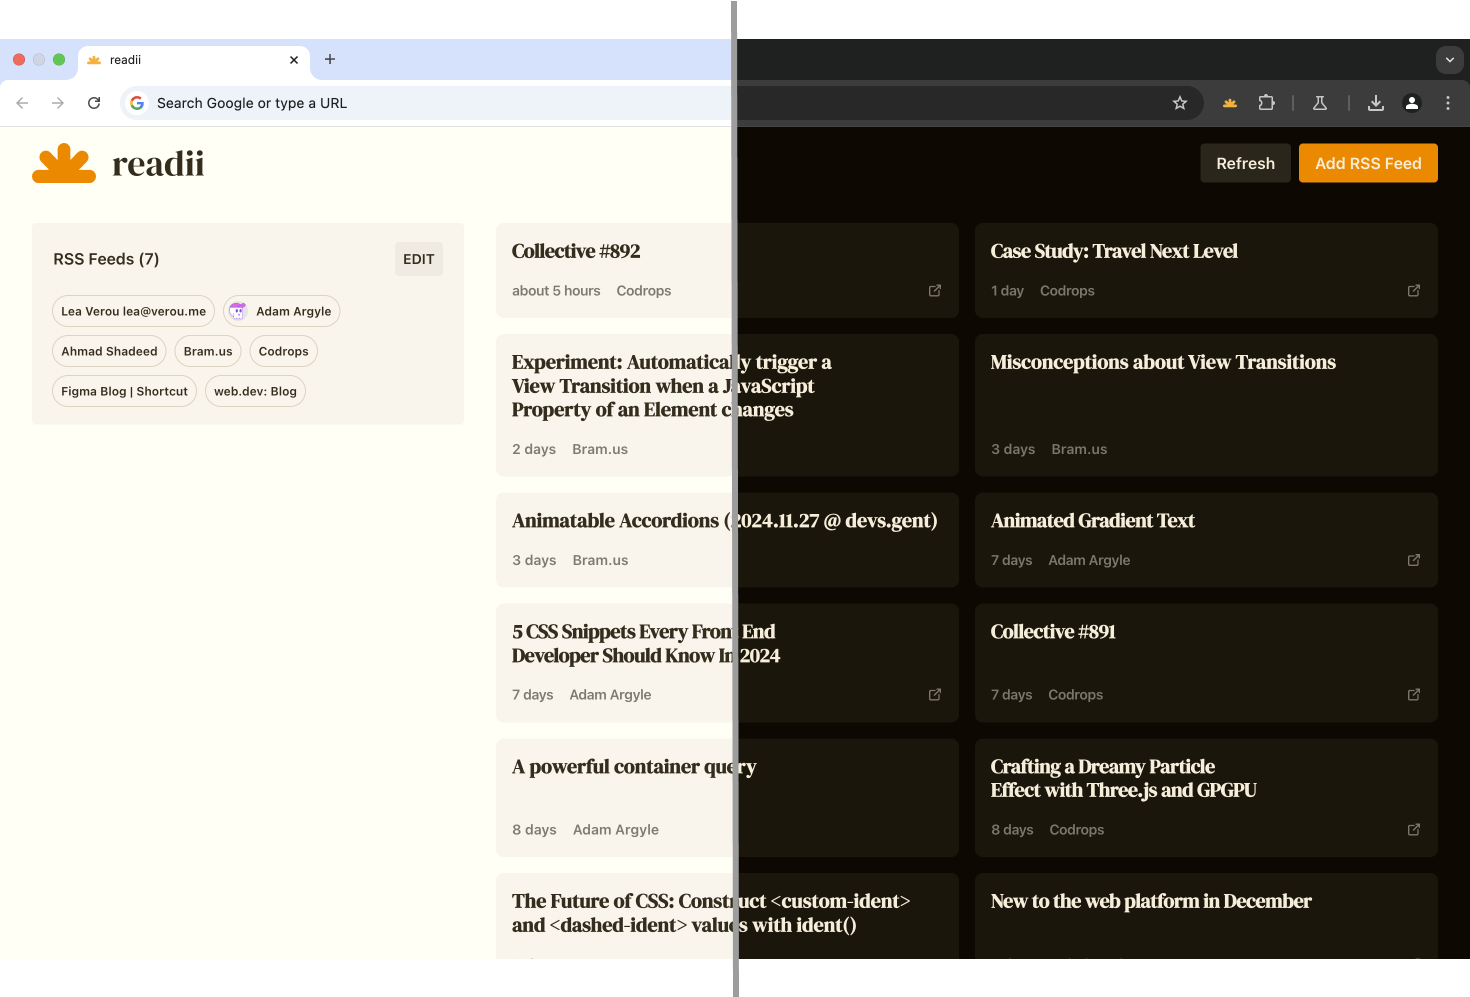
Task: Click EDIT in the RSS Feeds panel
Action: (x=419, y=258)
